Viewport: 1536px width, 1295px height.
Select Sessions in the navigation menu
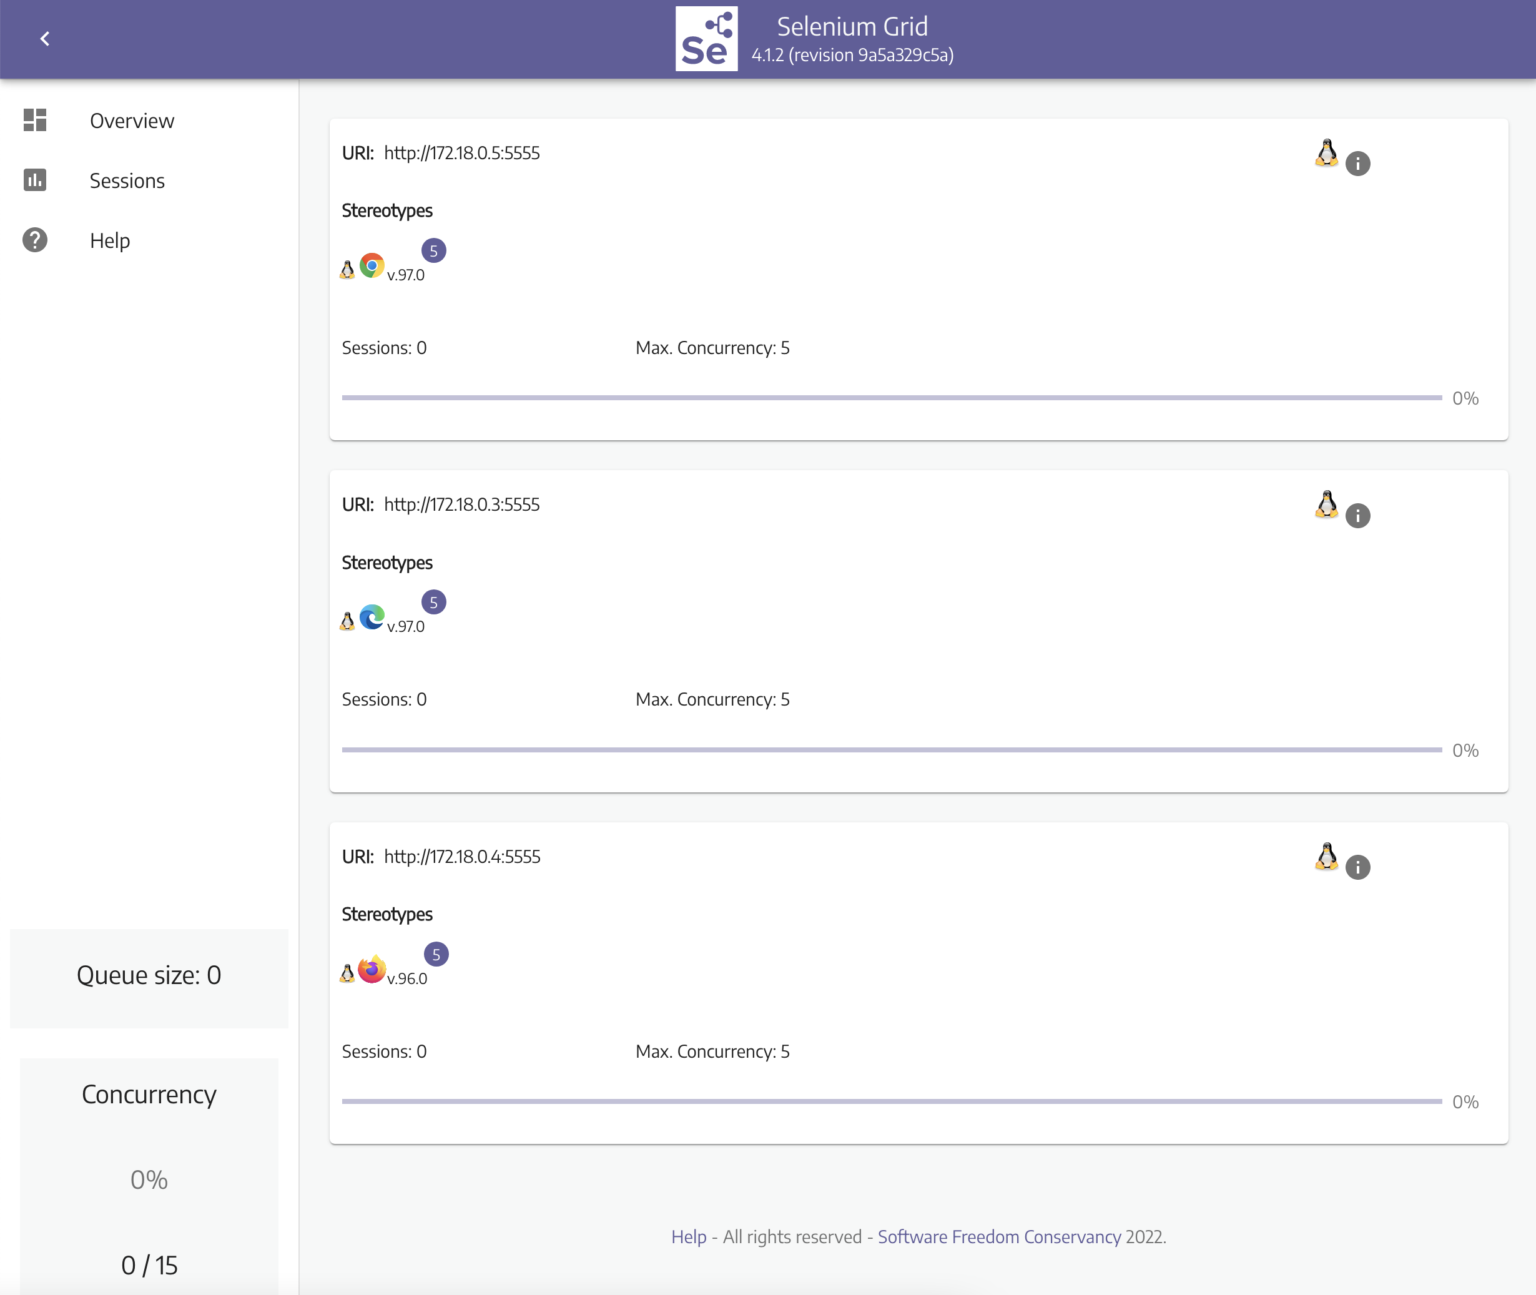tap(127, 180)
